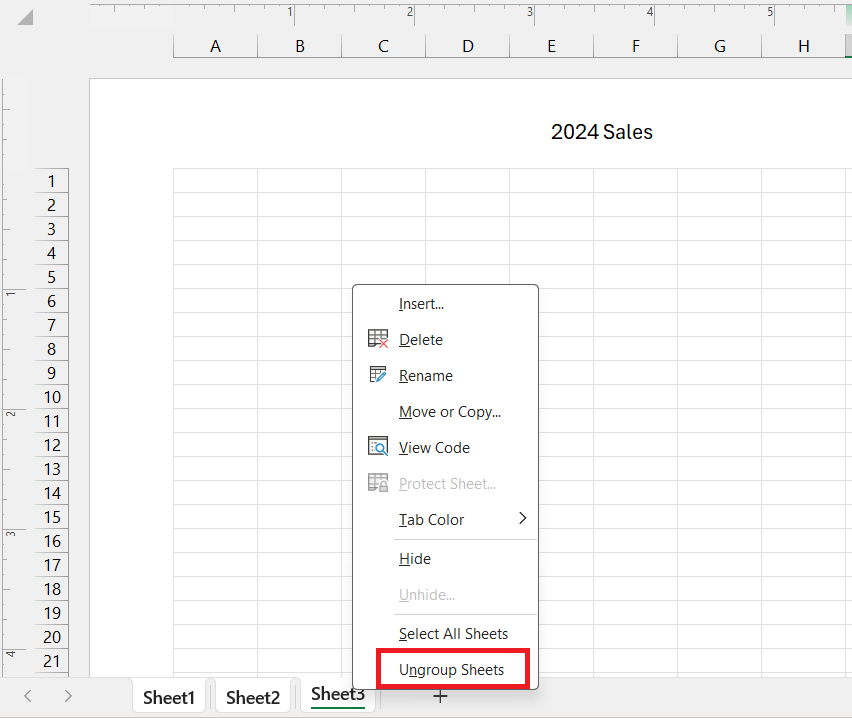Click the Unhide... menu item

446,595
